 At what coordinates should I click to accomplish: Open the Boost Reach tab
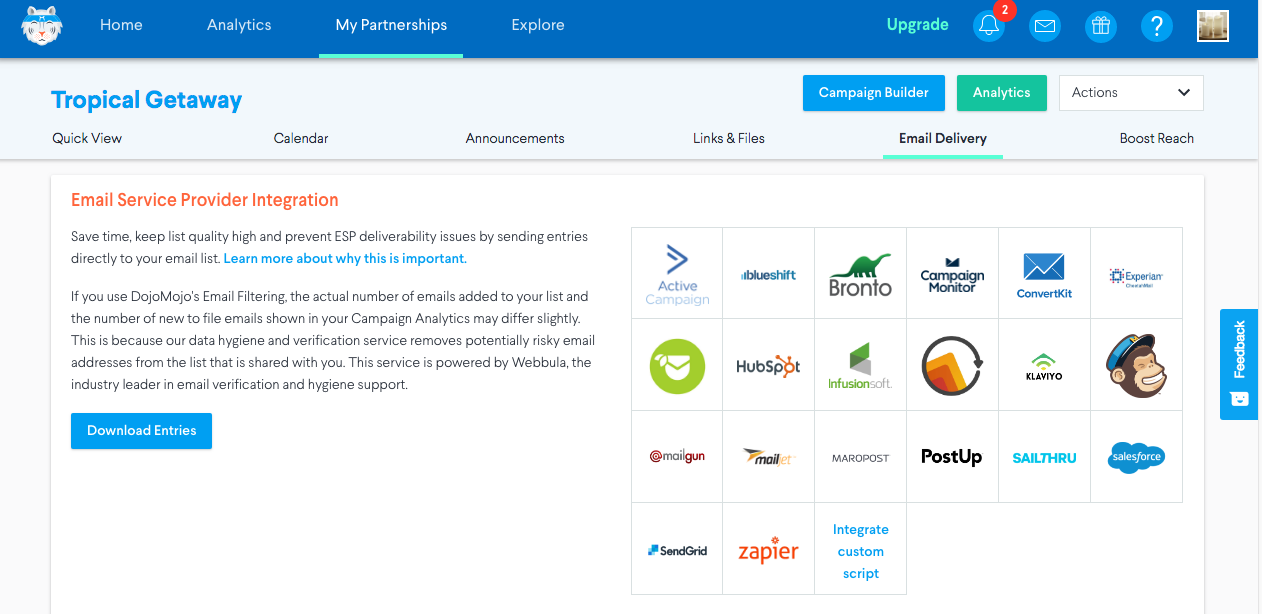(x=1157, y=138)
